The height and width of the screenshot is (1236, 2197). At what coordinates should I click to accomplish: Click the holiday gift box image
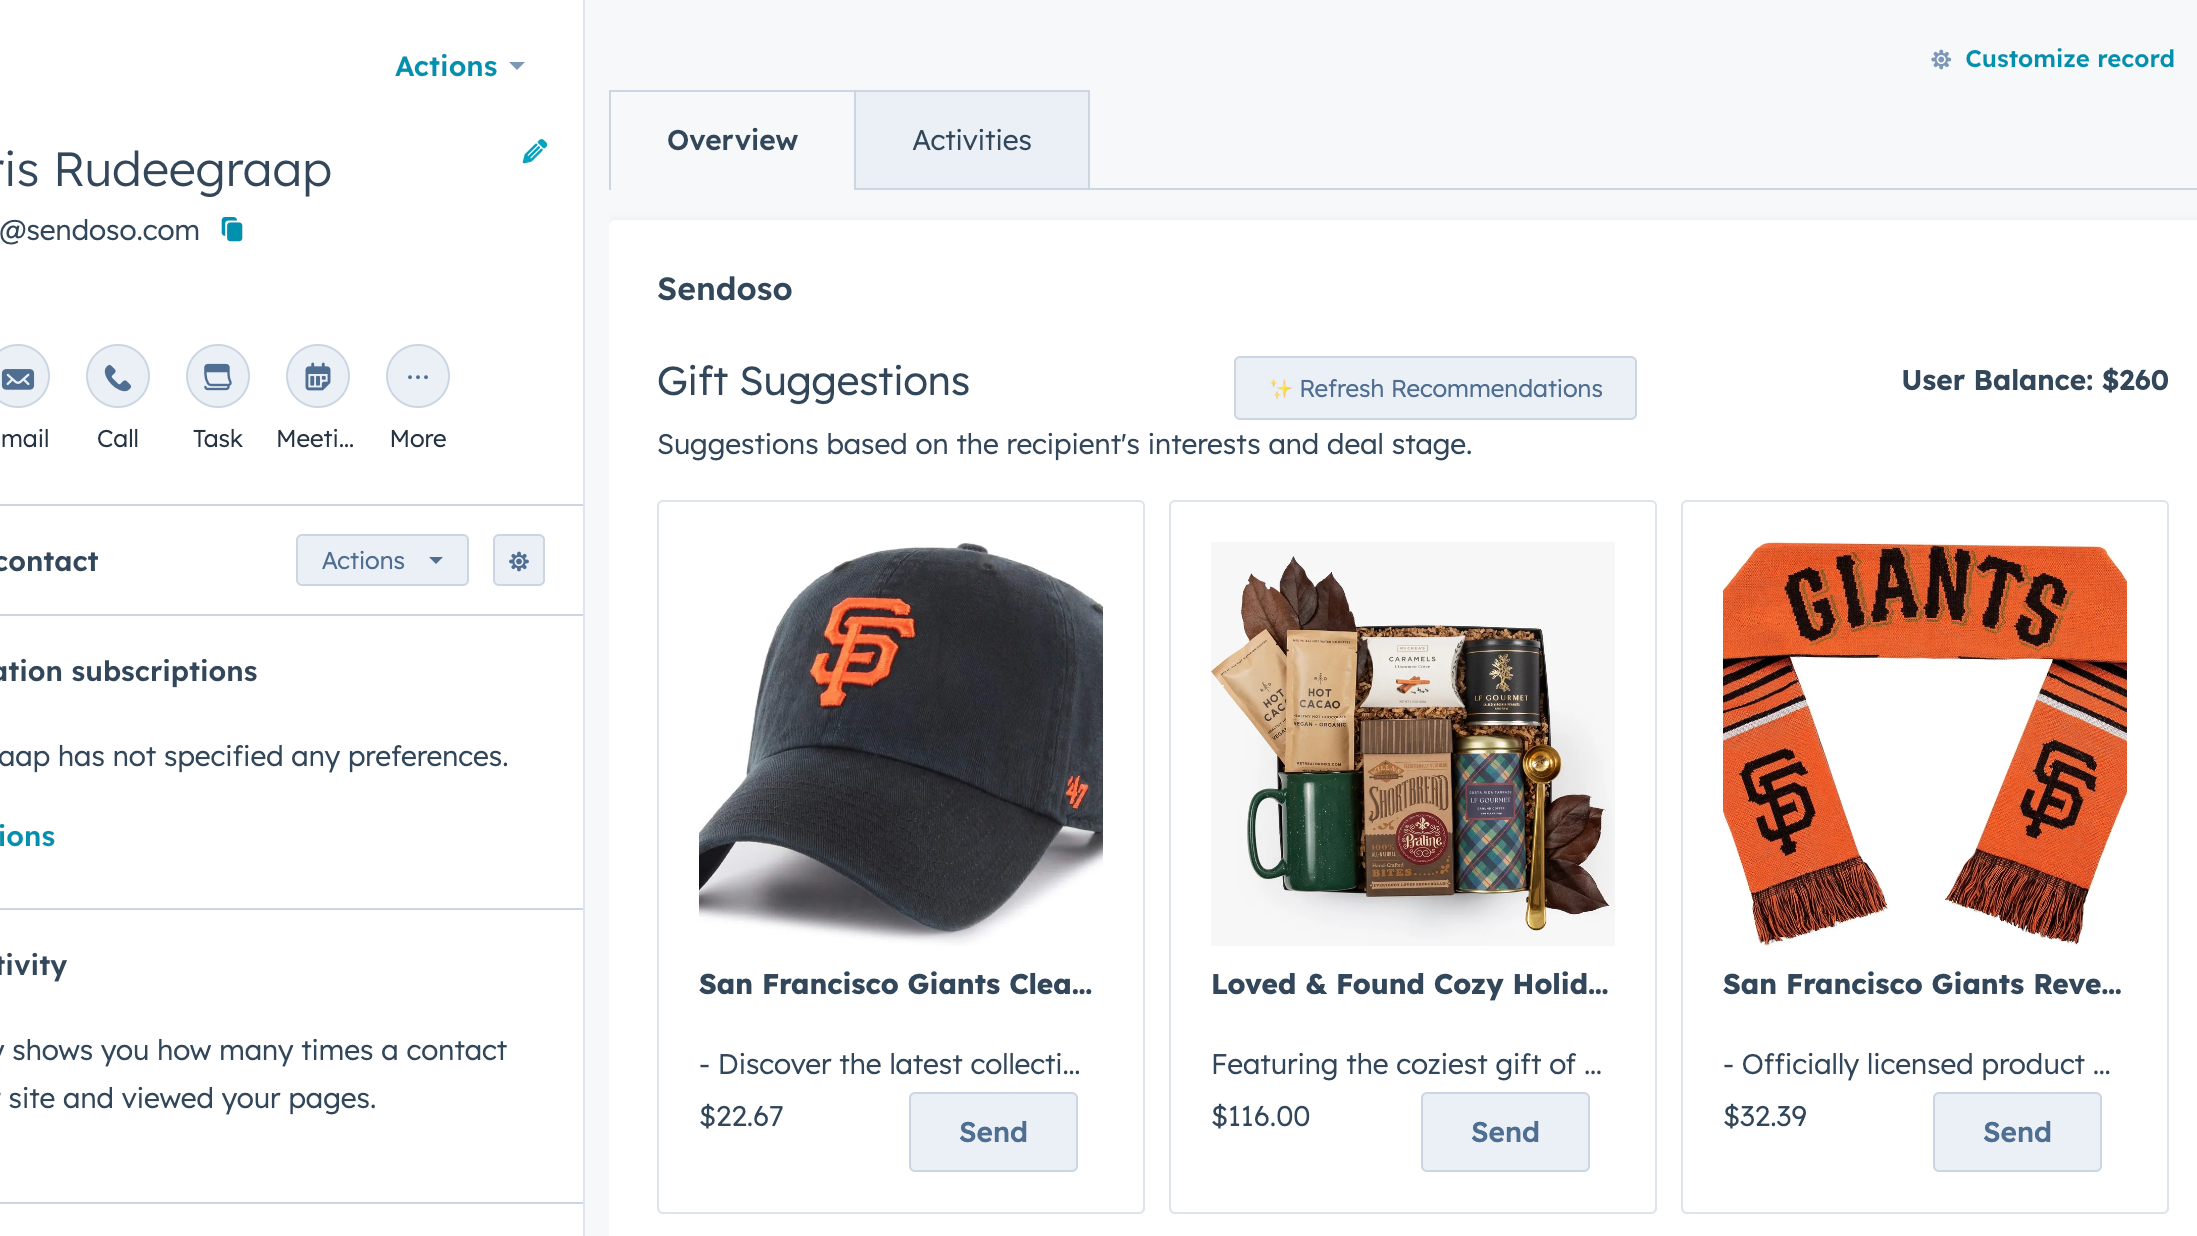(1412, 743)
